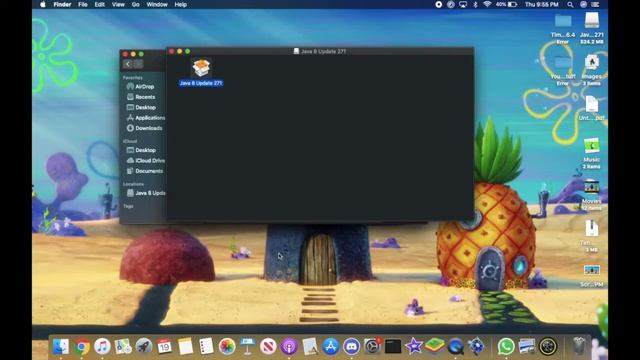Select the Unt...pdf file on the desktop
Image resolution: width=640 pixels, height=360 pixels.
pyautogui.click(x=591, y=108)
